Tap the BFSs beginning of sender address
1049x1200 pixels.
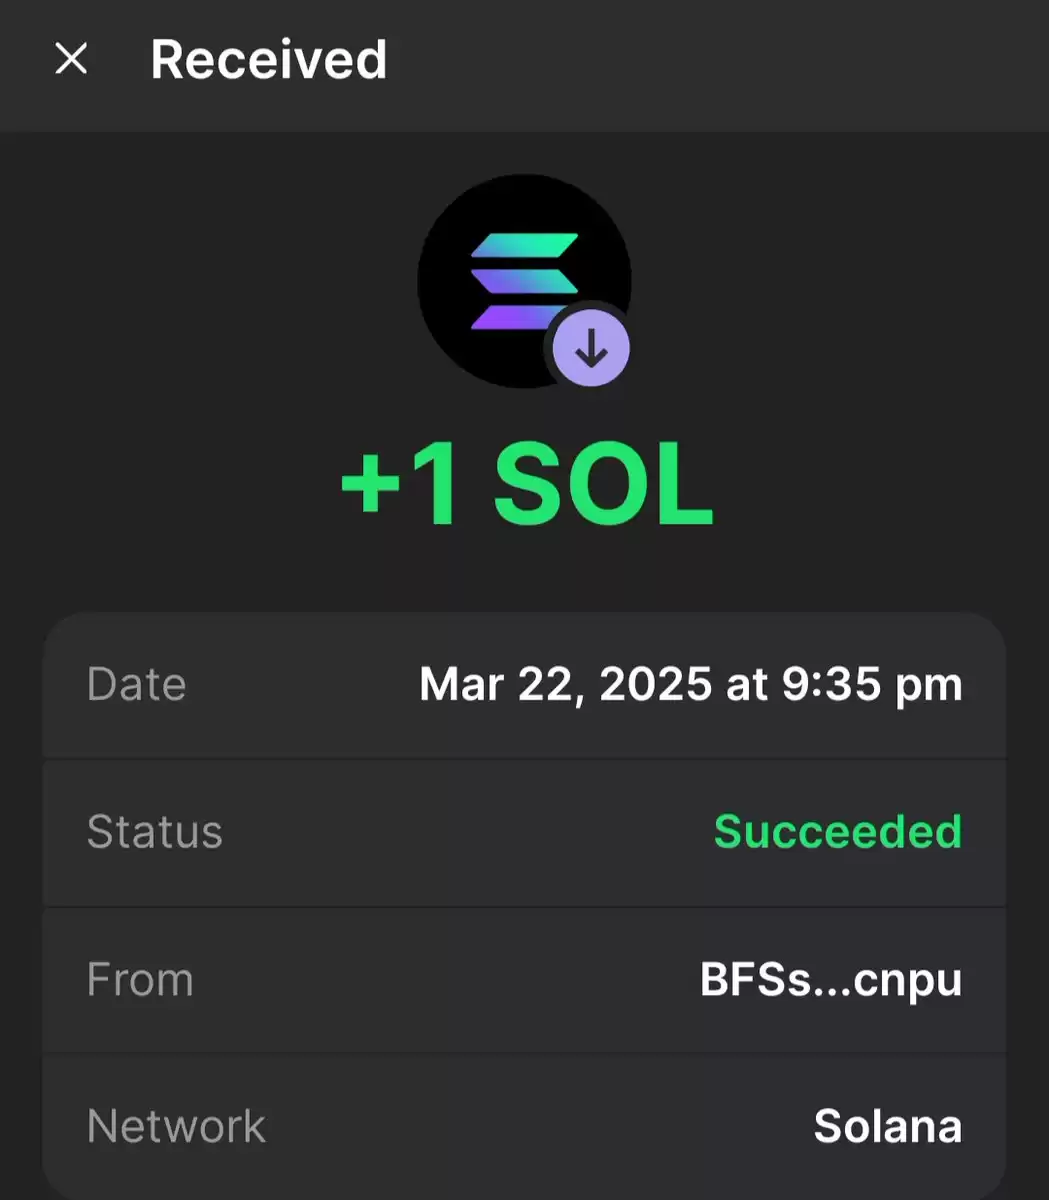click(756, 980)
